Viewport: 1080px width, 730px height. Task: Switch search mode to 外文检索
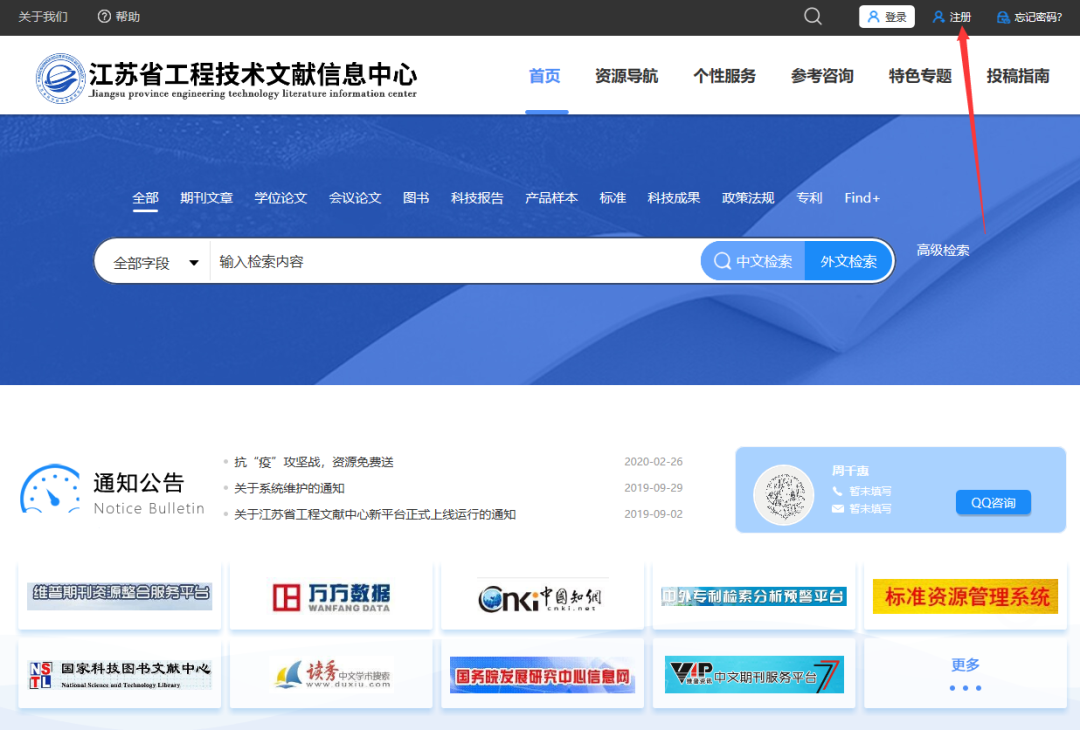coord(848,260)
